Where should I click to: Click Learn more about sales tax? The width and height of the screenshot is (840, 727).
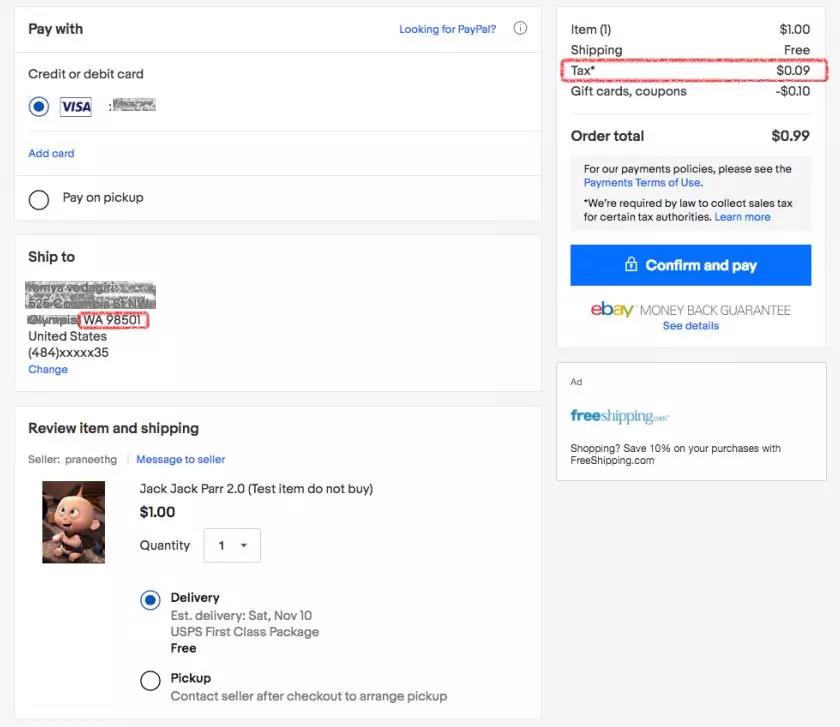click(742, 217)
